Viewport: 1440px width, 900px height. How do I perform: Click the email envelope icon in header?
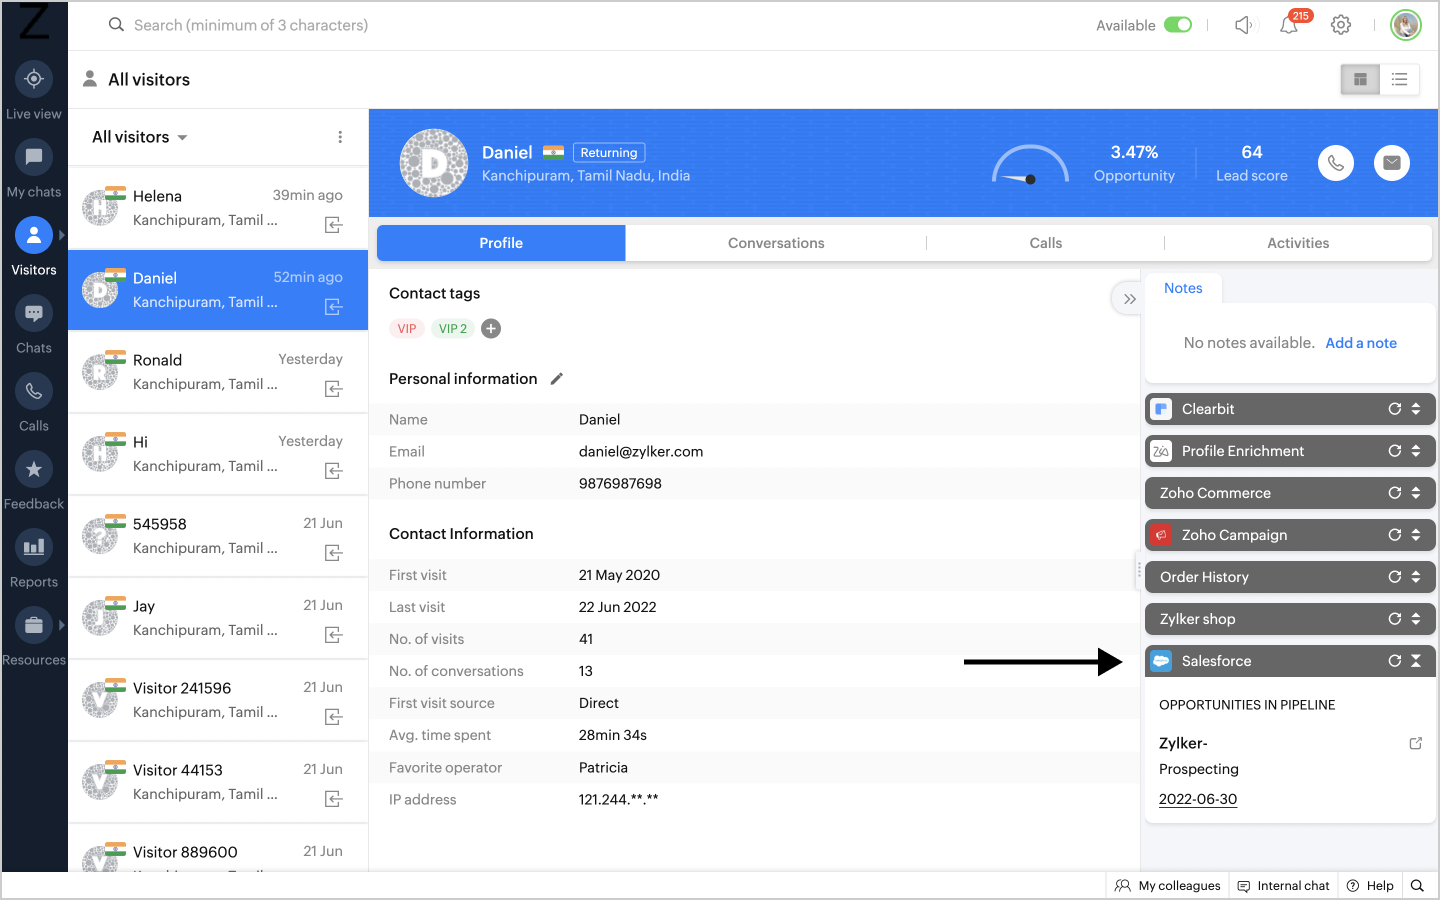point(1391,163)
